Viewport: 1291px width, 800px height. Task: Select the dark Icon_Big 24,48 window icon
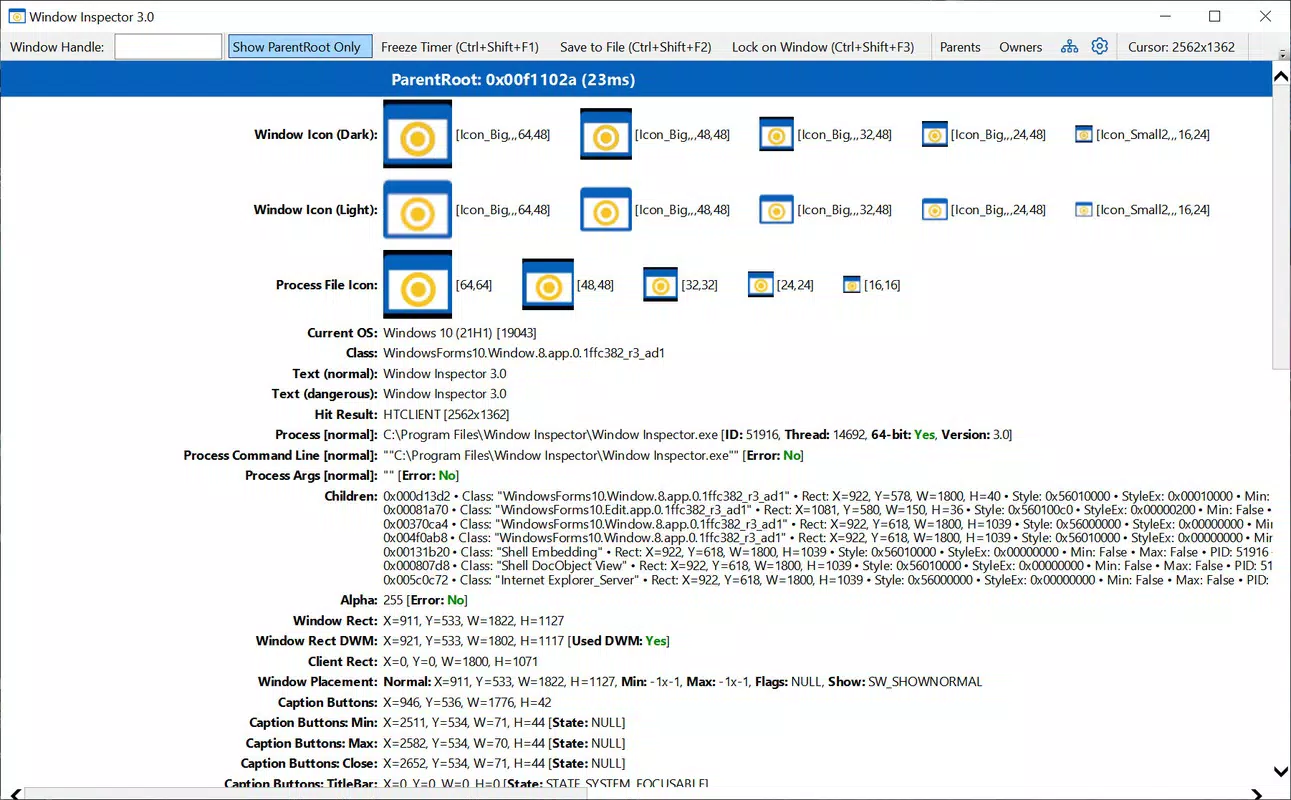[x=934, y=134]
